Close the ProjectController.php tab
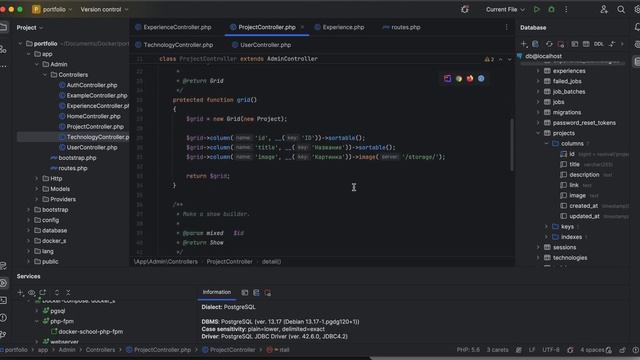Viewport: 640px width, 360px height. click(302, 27)
